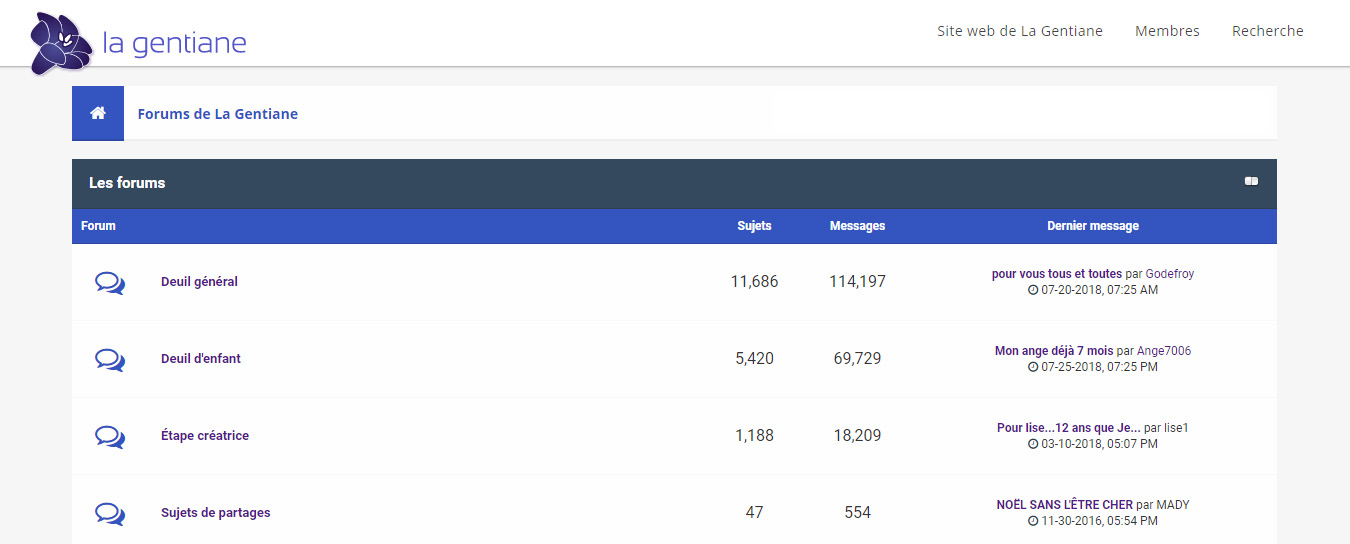Click the Étape créatrice forum bubble icon
This screenshot has width=1350, height=544.
tap(110, 437)
